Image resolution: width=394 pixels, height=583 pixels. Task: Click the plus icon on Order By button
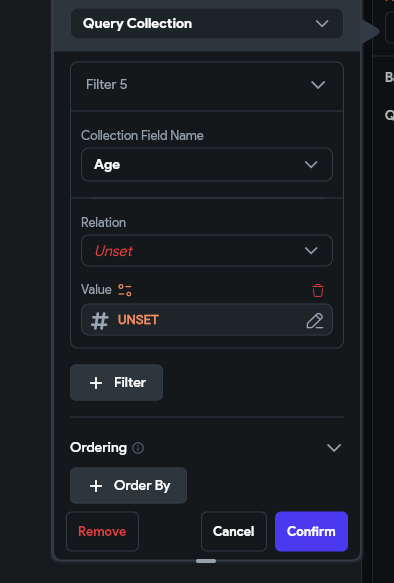[x=96, y=486]
